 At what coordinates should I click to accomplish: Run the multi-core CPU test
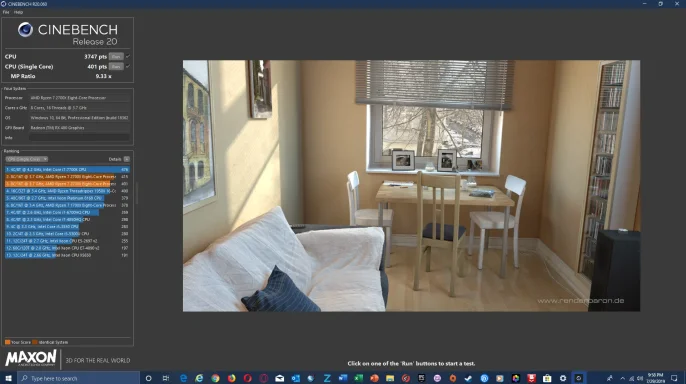[x=116, y=56]
